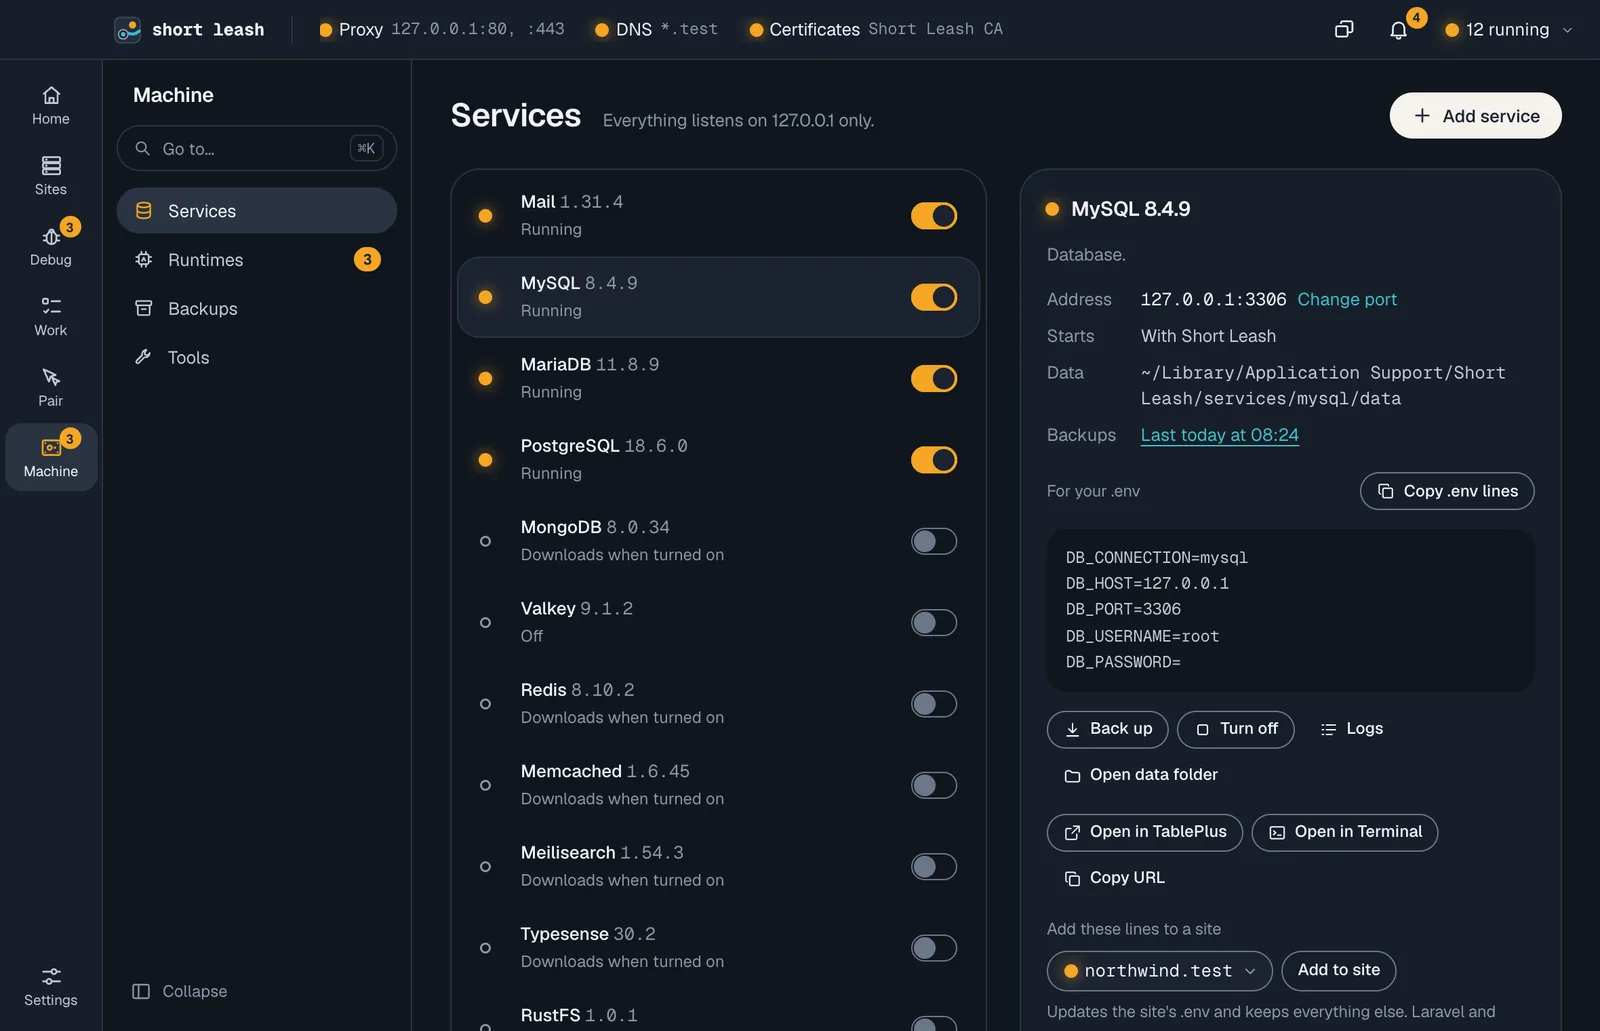Select the Meilisearch service row

tap(718, 866)
